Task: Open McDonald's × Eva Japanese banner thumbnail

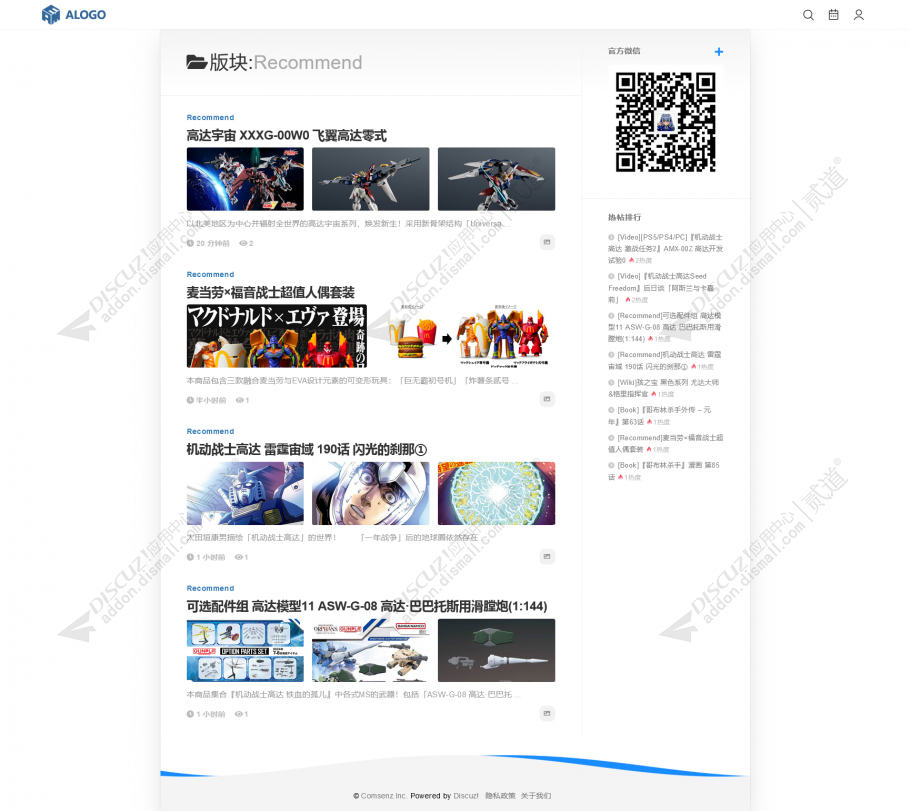Action: point(277,336)
